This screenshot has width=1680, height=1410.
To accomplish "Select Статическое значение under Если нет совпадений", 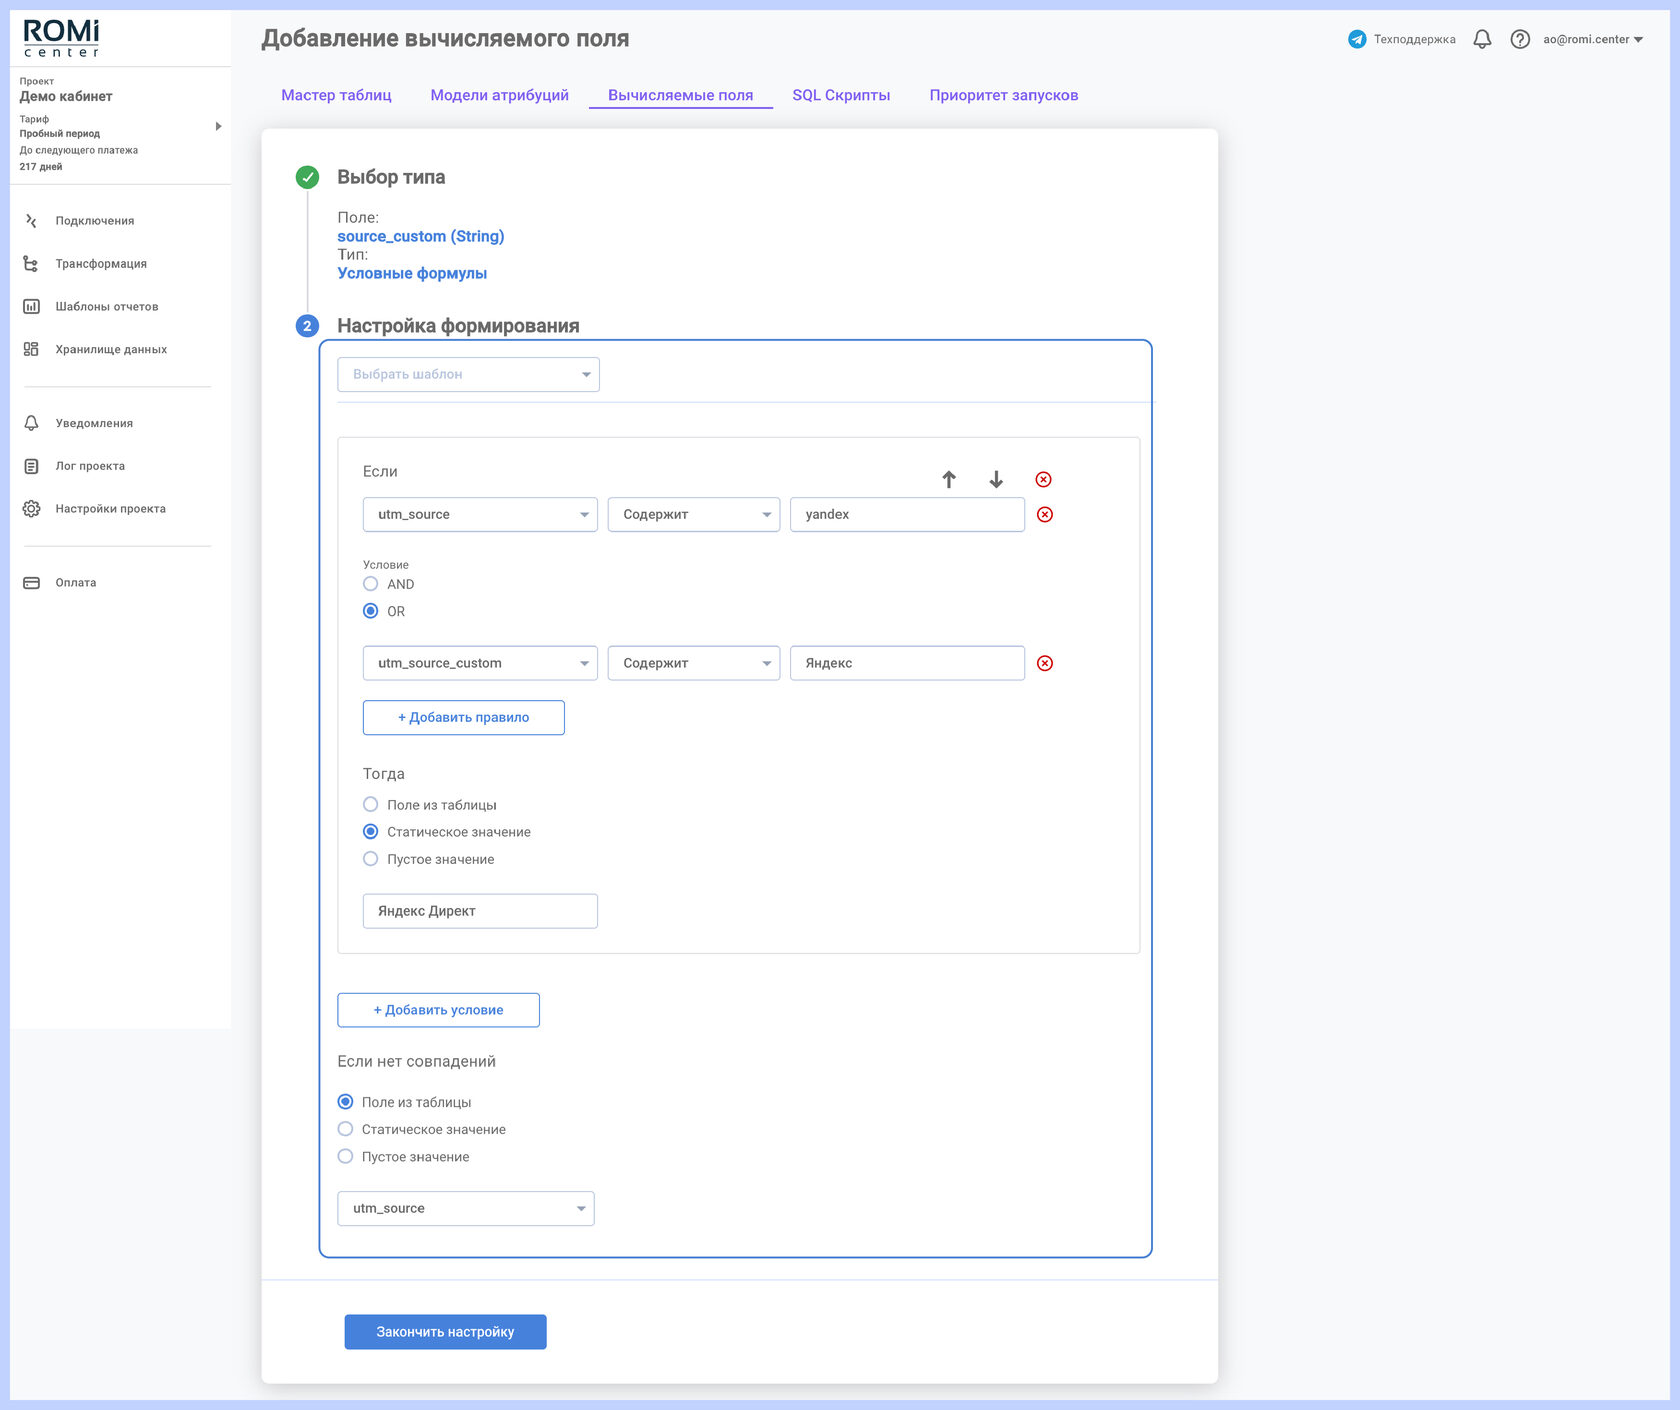I will (346, 1129).
